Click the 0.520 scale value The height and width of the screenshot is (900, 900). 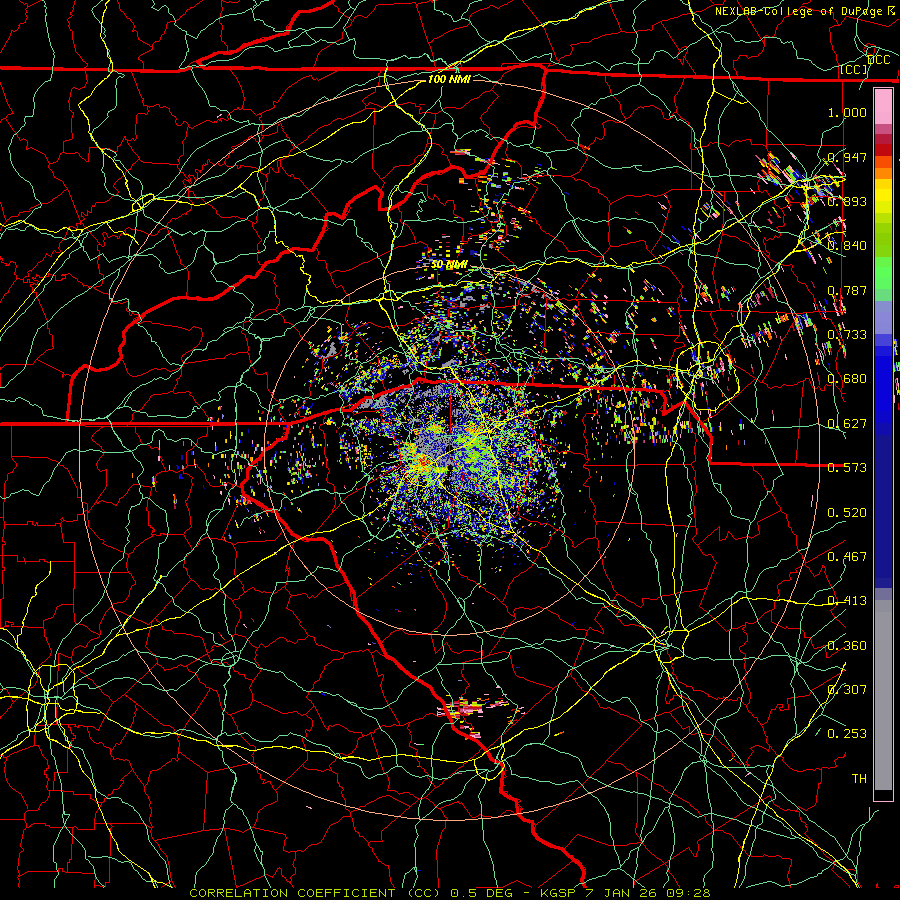coord(847,513)
